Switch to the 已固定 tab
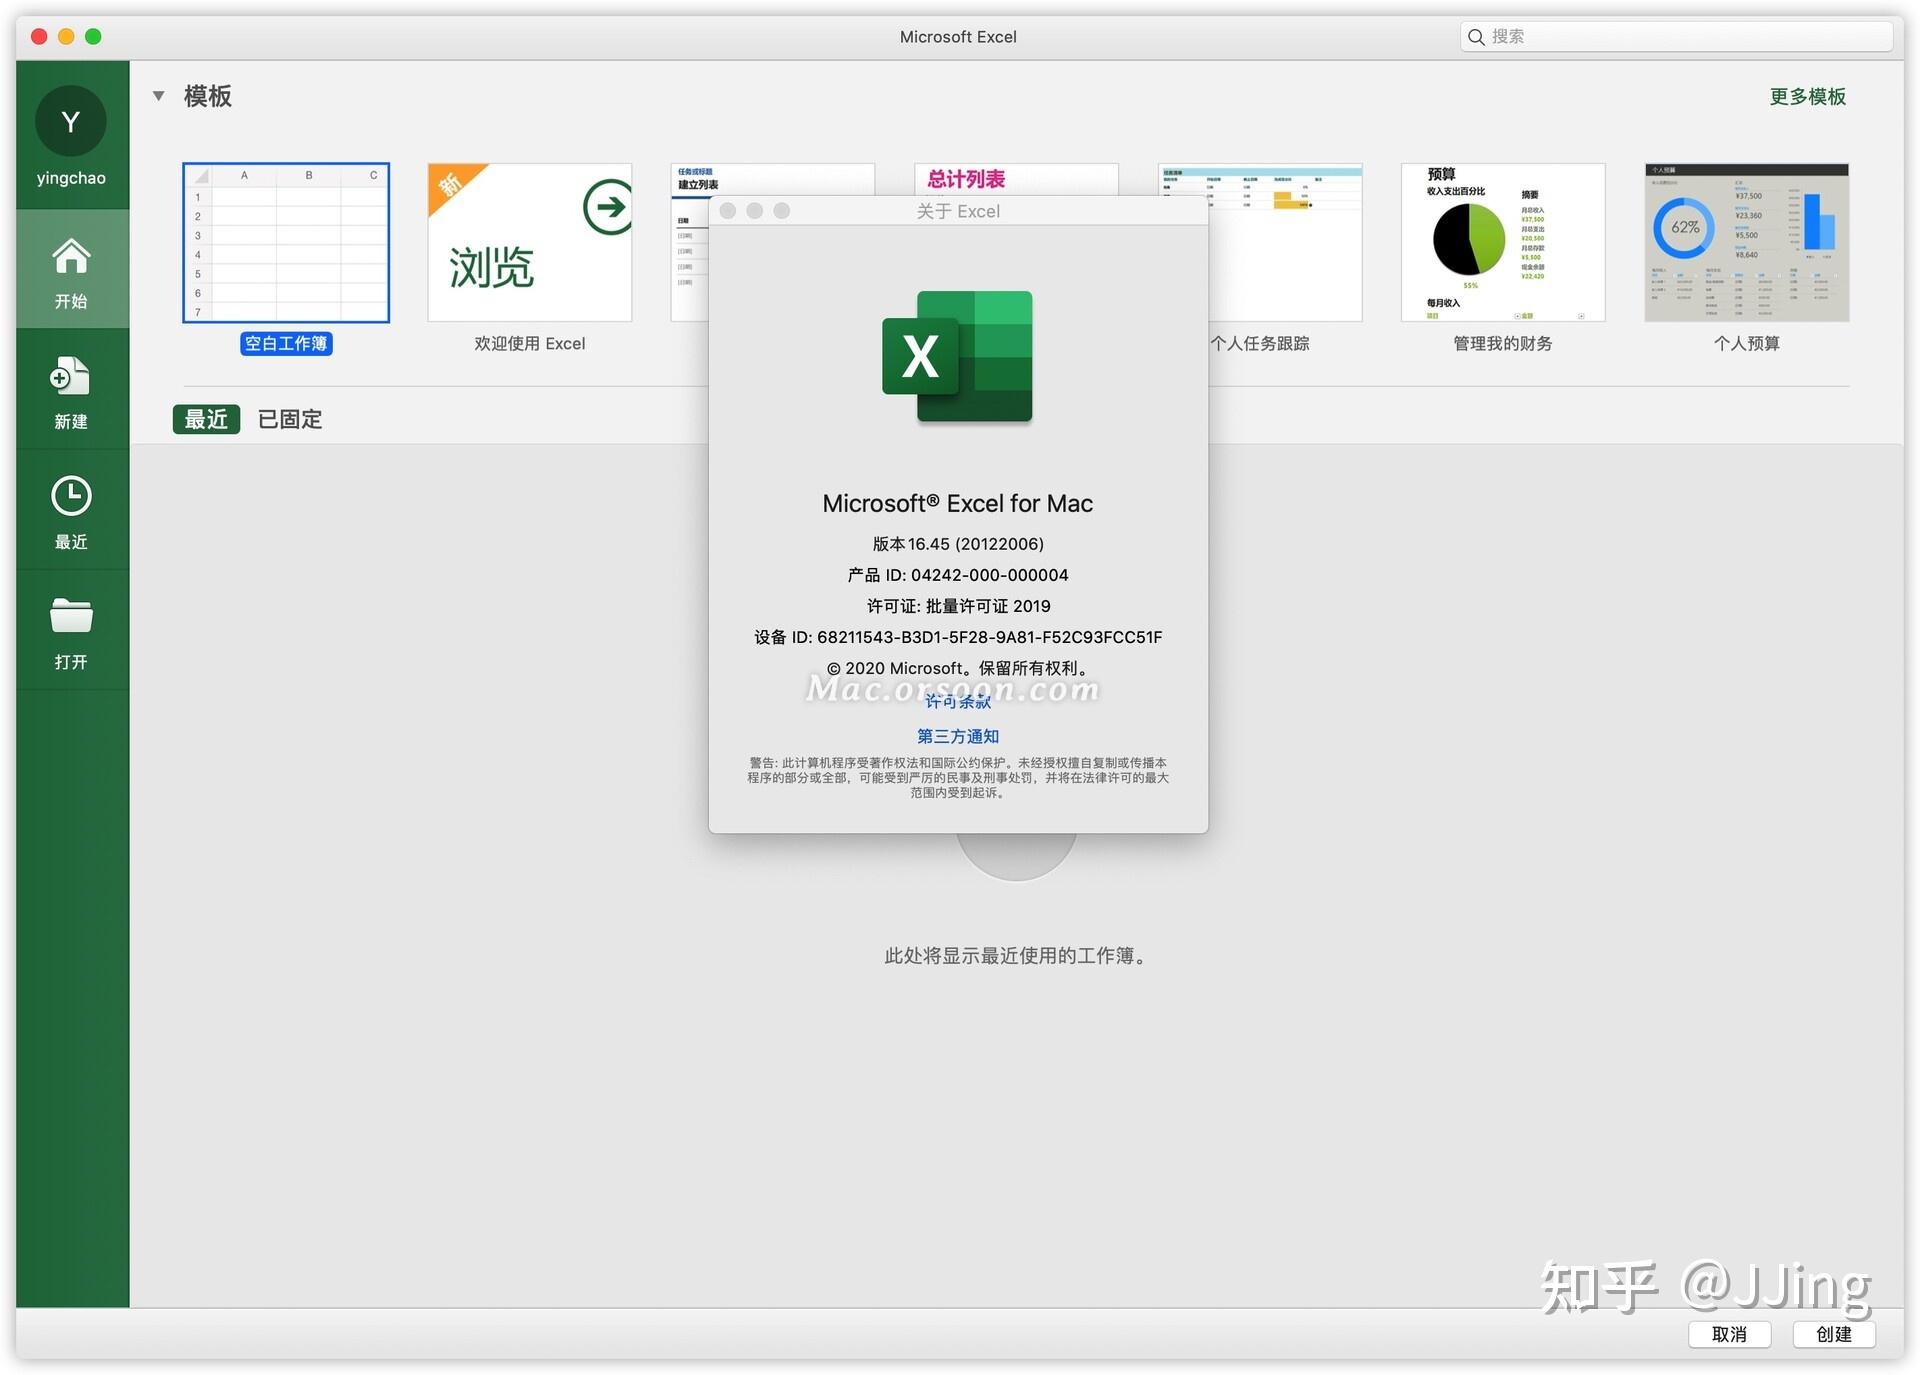The image size is (1920, 1375). [x=290, y=419]
